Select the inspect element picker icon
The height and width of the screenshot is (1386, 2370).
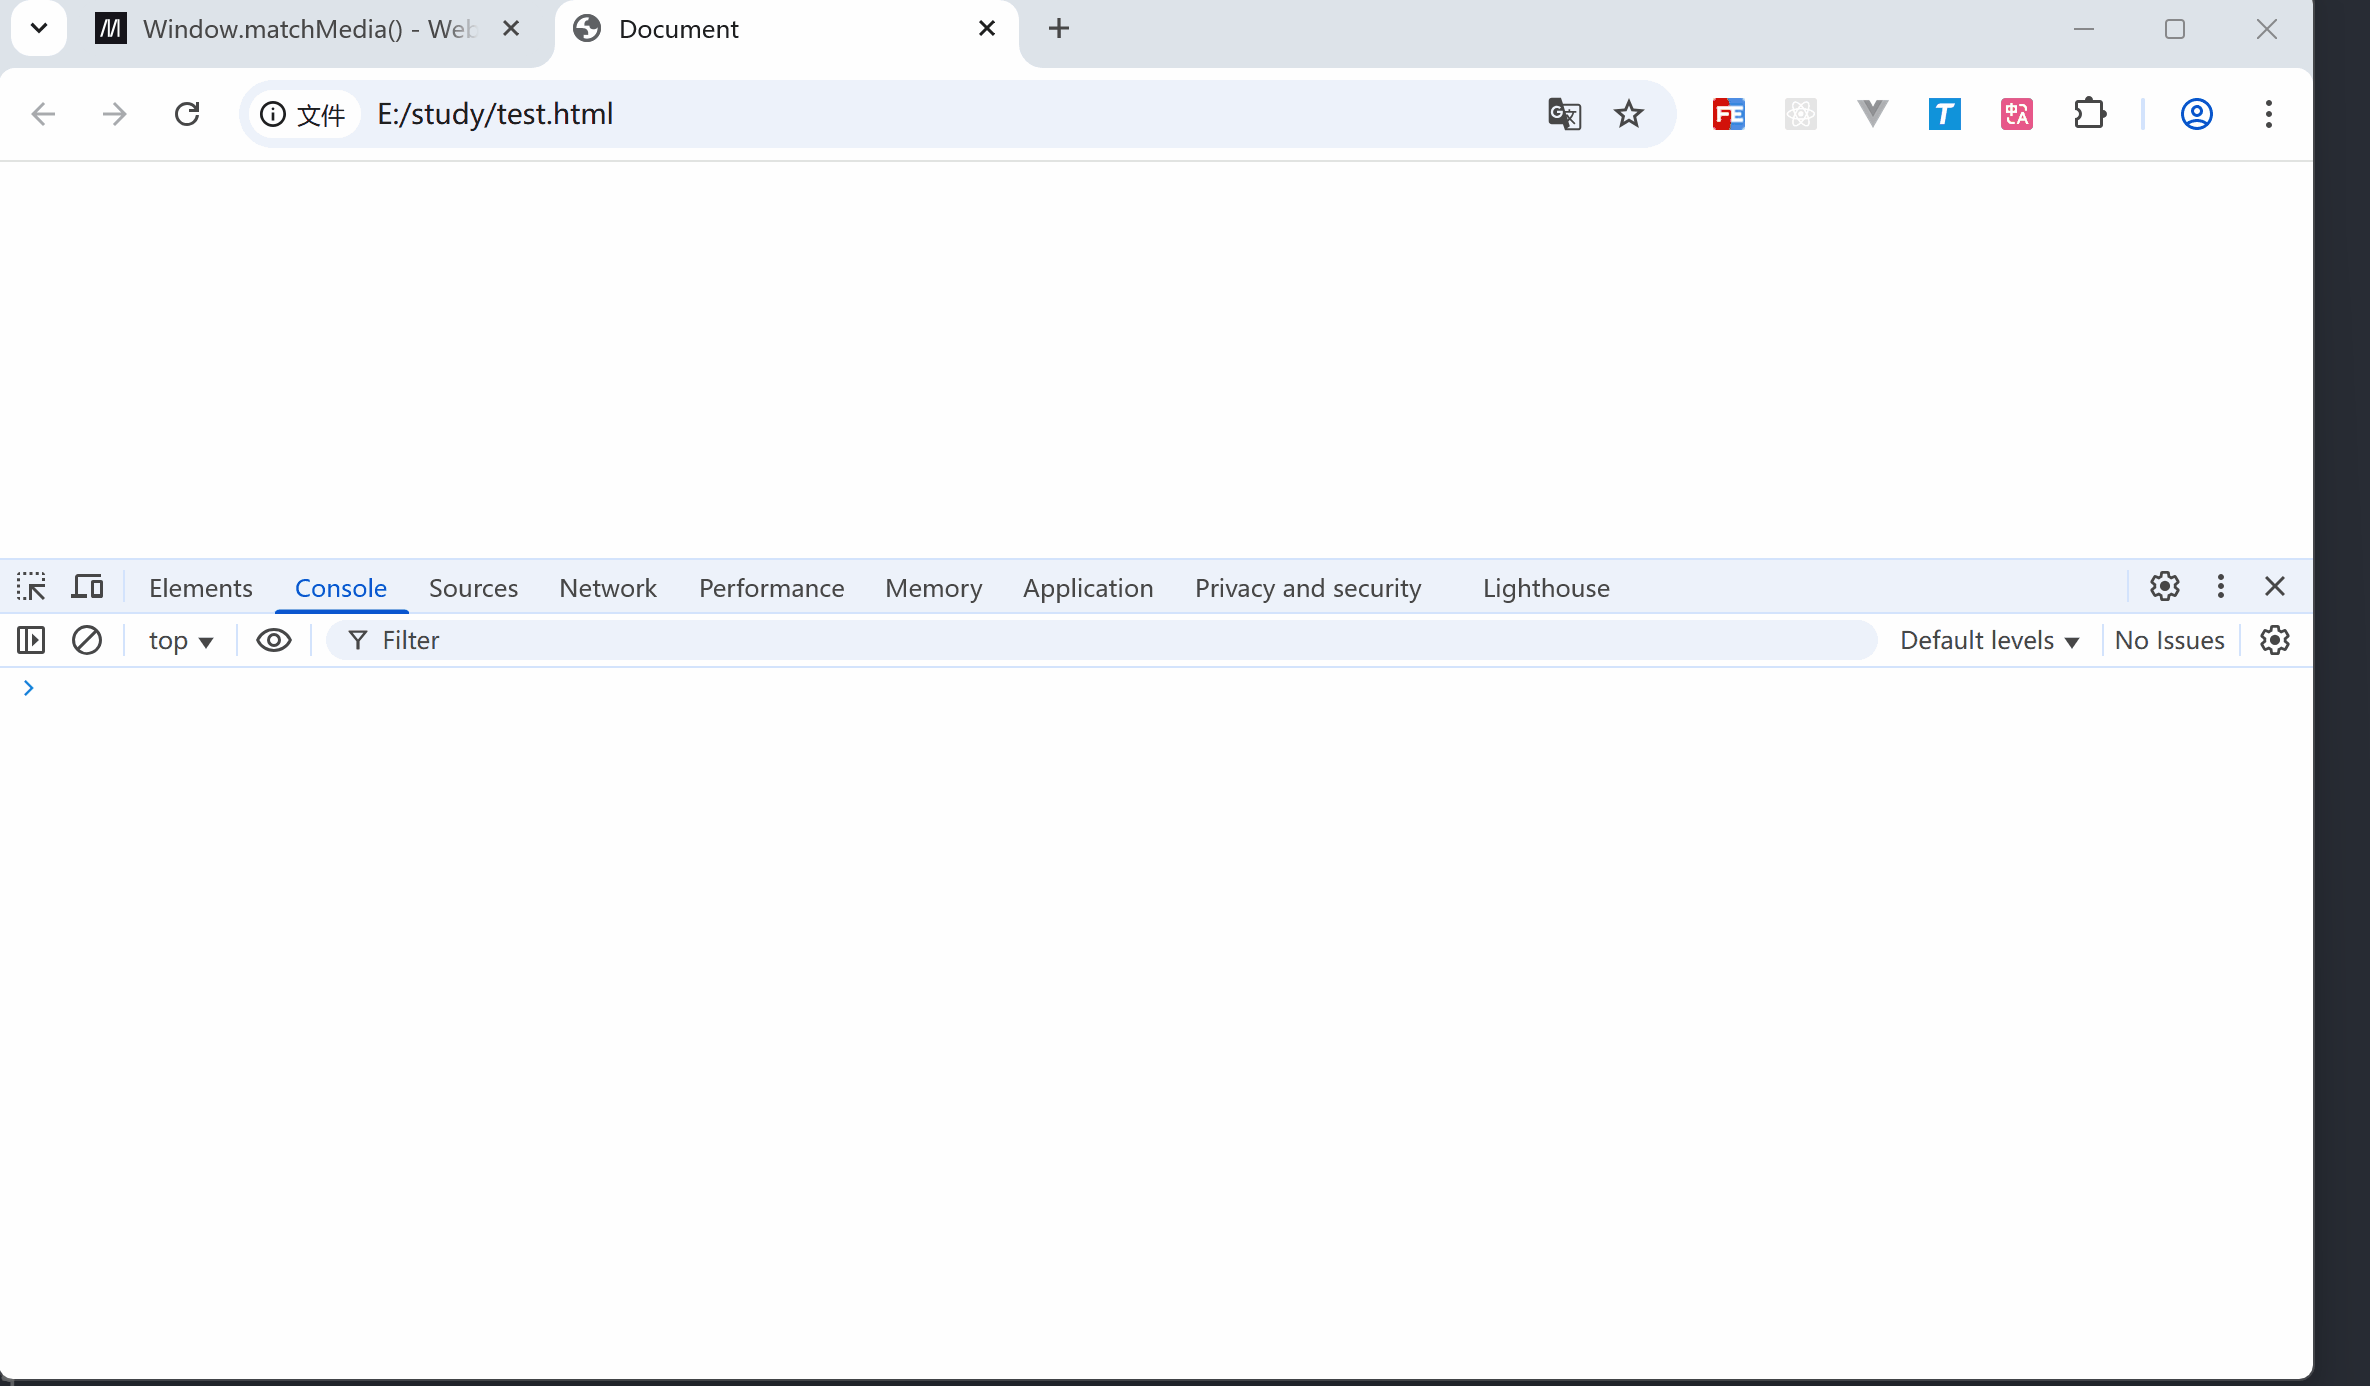coord(31,587)
